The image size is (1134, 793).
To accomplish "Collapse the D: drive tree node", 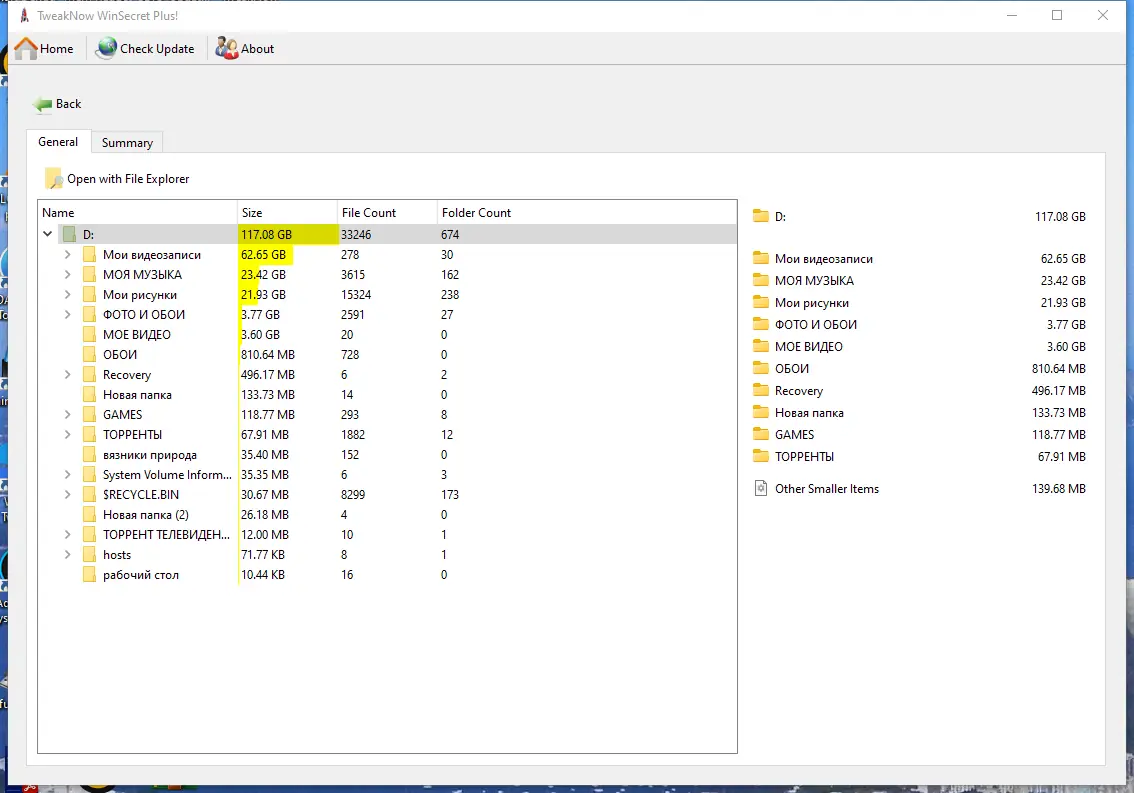I will click(x=48, y=234).
